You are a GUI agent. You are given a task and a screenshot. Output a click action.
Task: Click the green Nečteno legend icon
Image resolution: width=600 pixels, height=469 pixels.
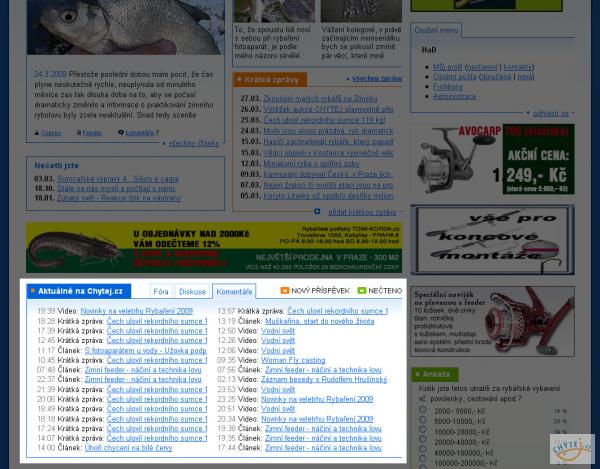click(362, 291)
